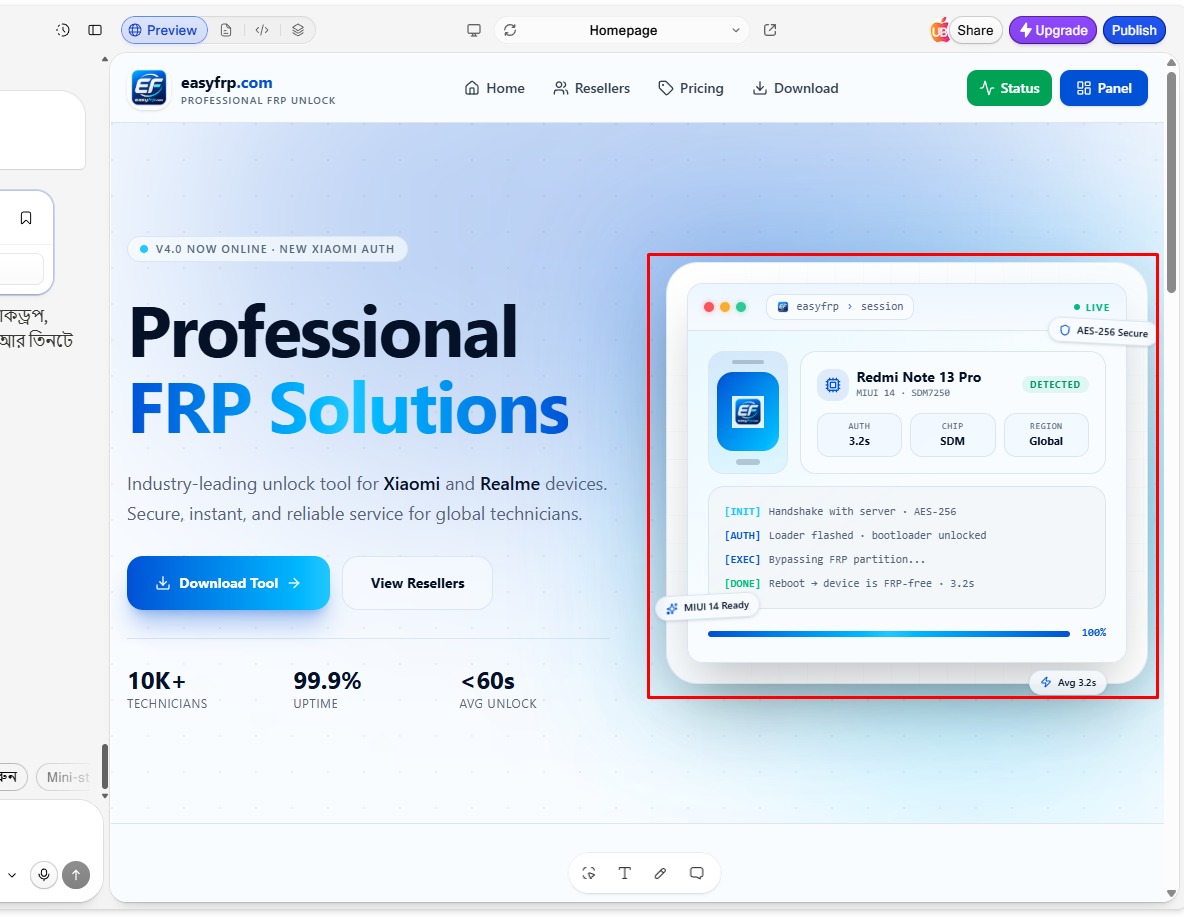Click the Share button
Viewport: 1184px width, 917px height.
[975, 30]
